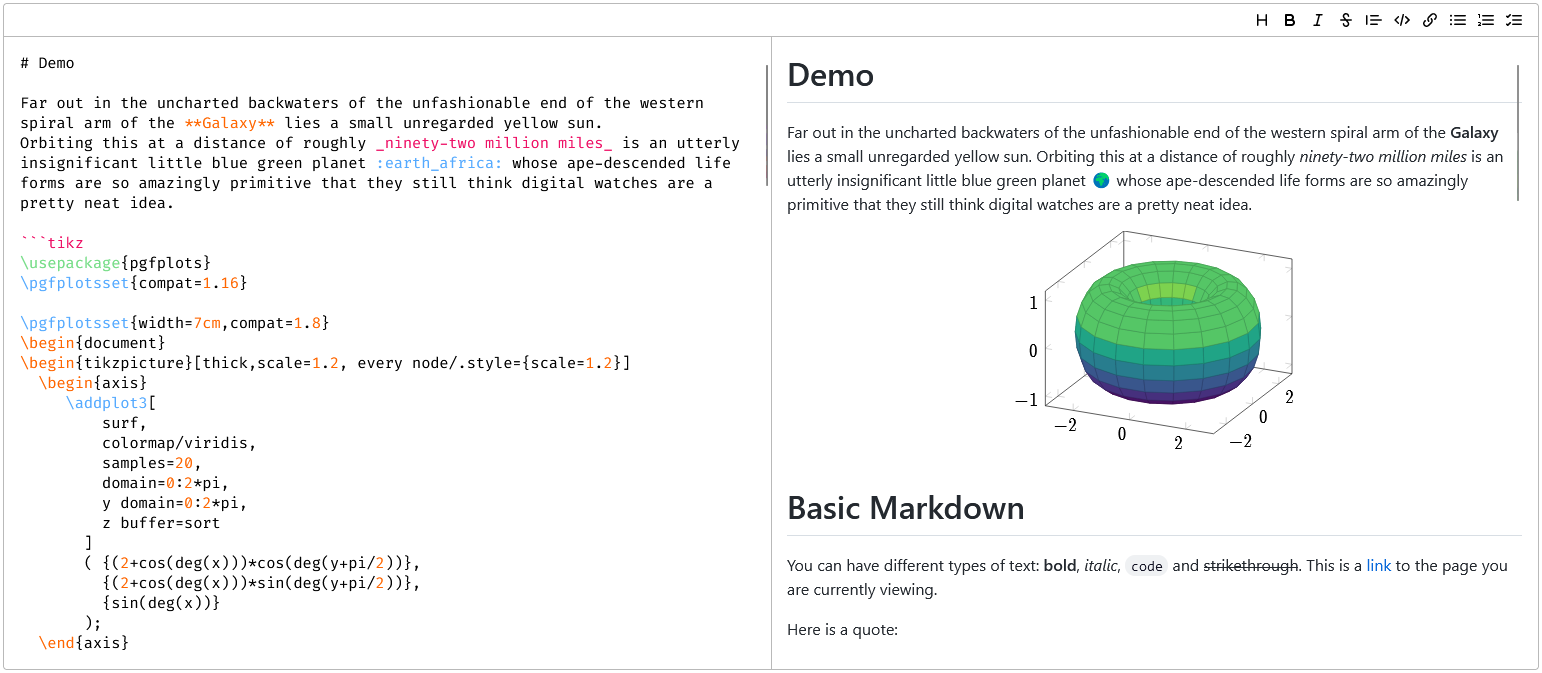The image size is (1542, 673).
Task: Open the blue "link" hyperlink in the preview
Action: coord(1378,566)
